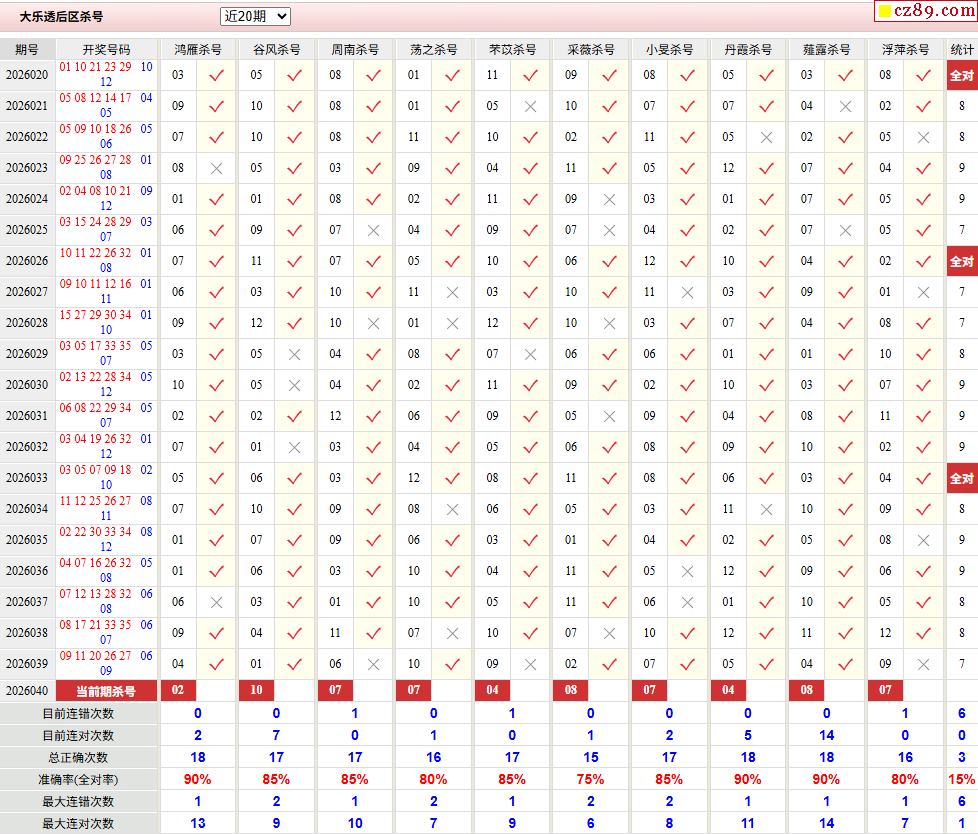Click the red 02 kill number under 鸿雁杀号
Image resolution: width=978 pixels, height=834 pixels.
click(x=178, y=690)
